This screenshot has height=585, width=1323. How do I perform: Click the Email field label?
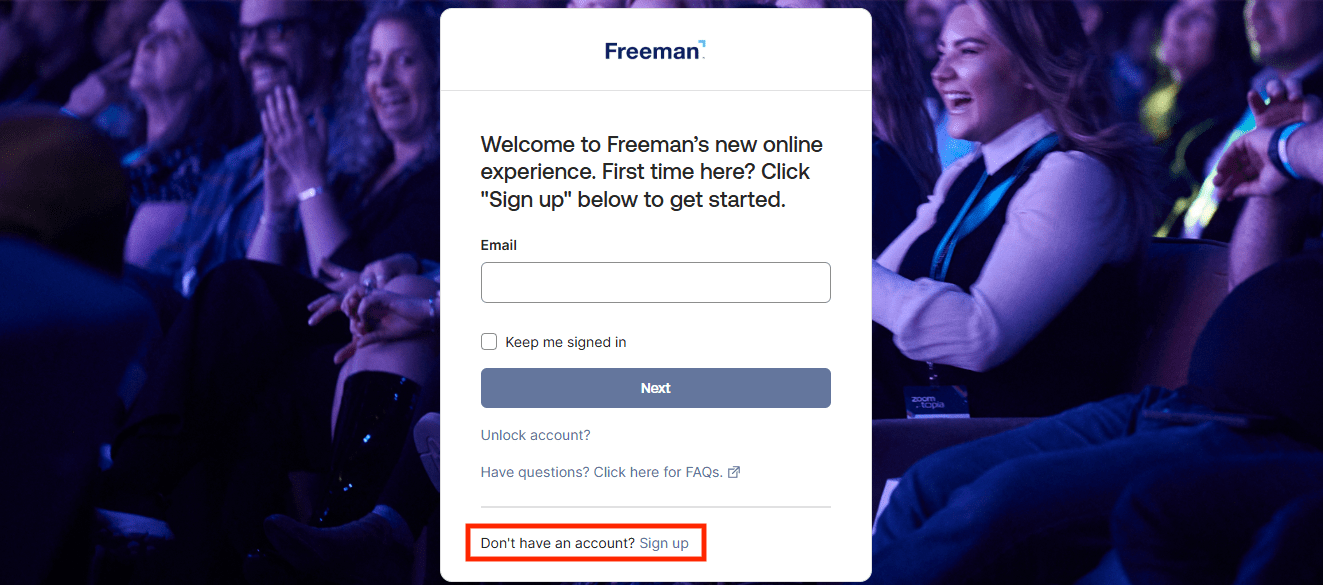coord(499,245)
